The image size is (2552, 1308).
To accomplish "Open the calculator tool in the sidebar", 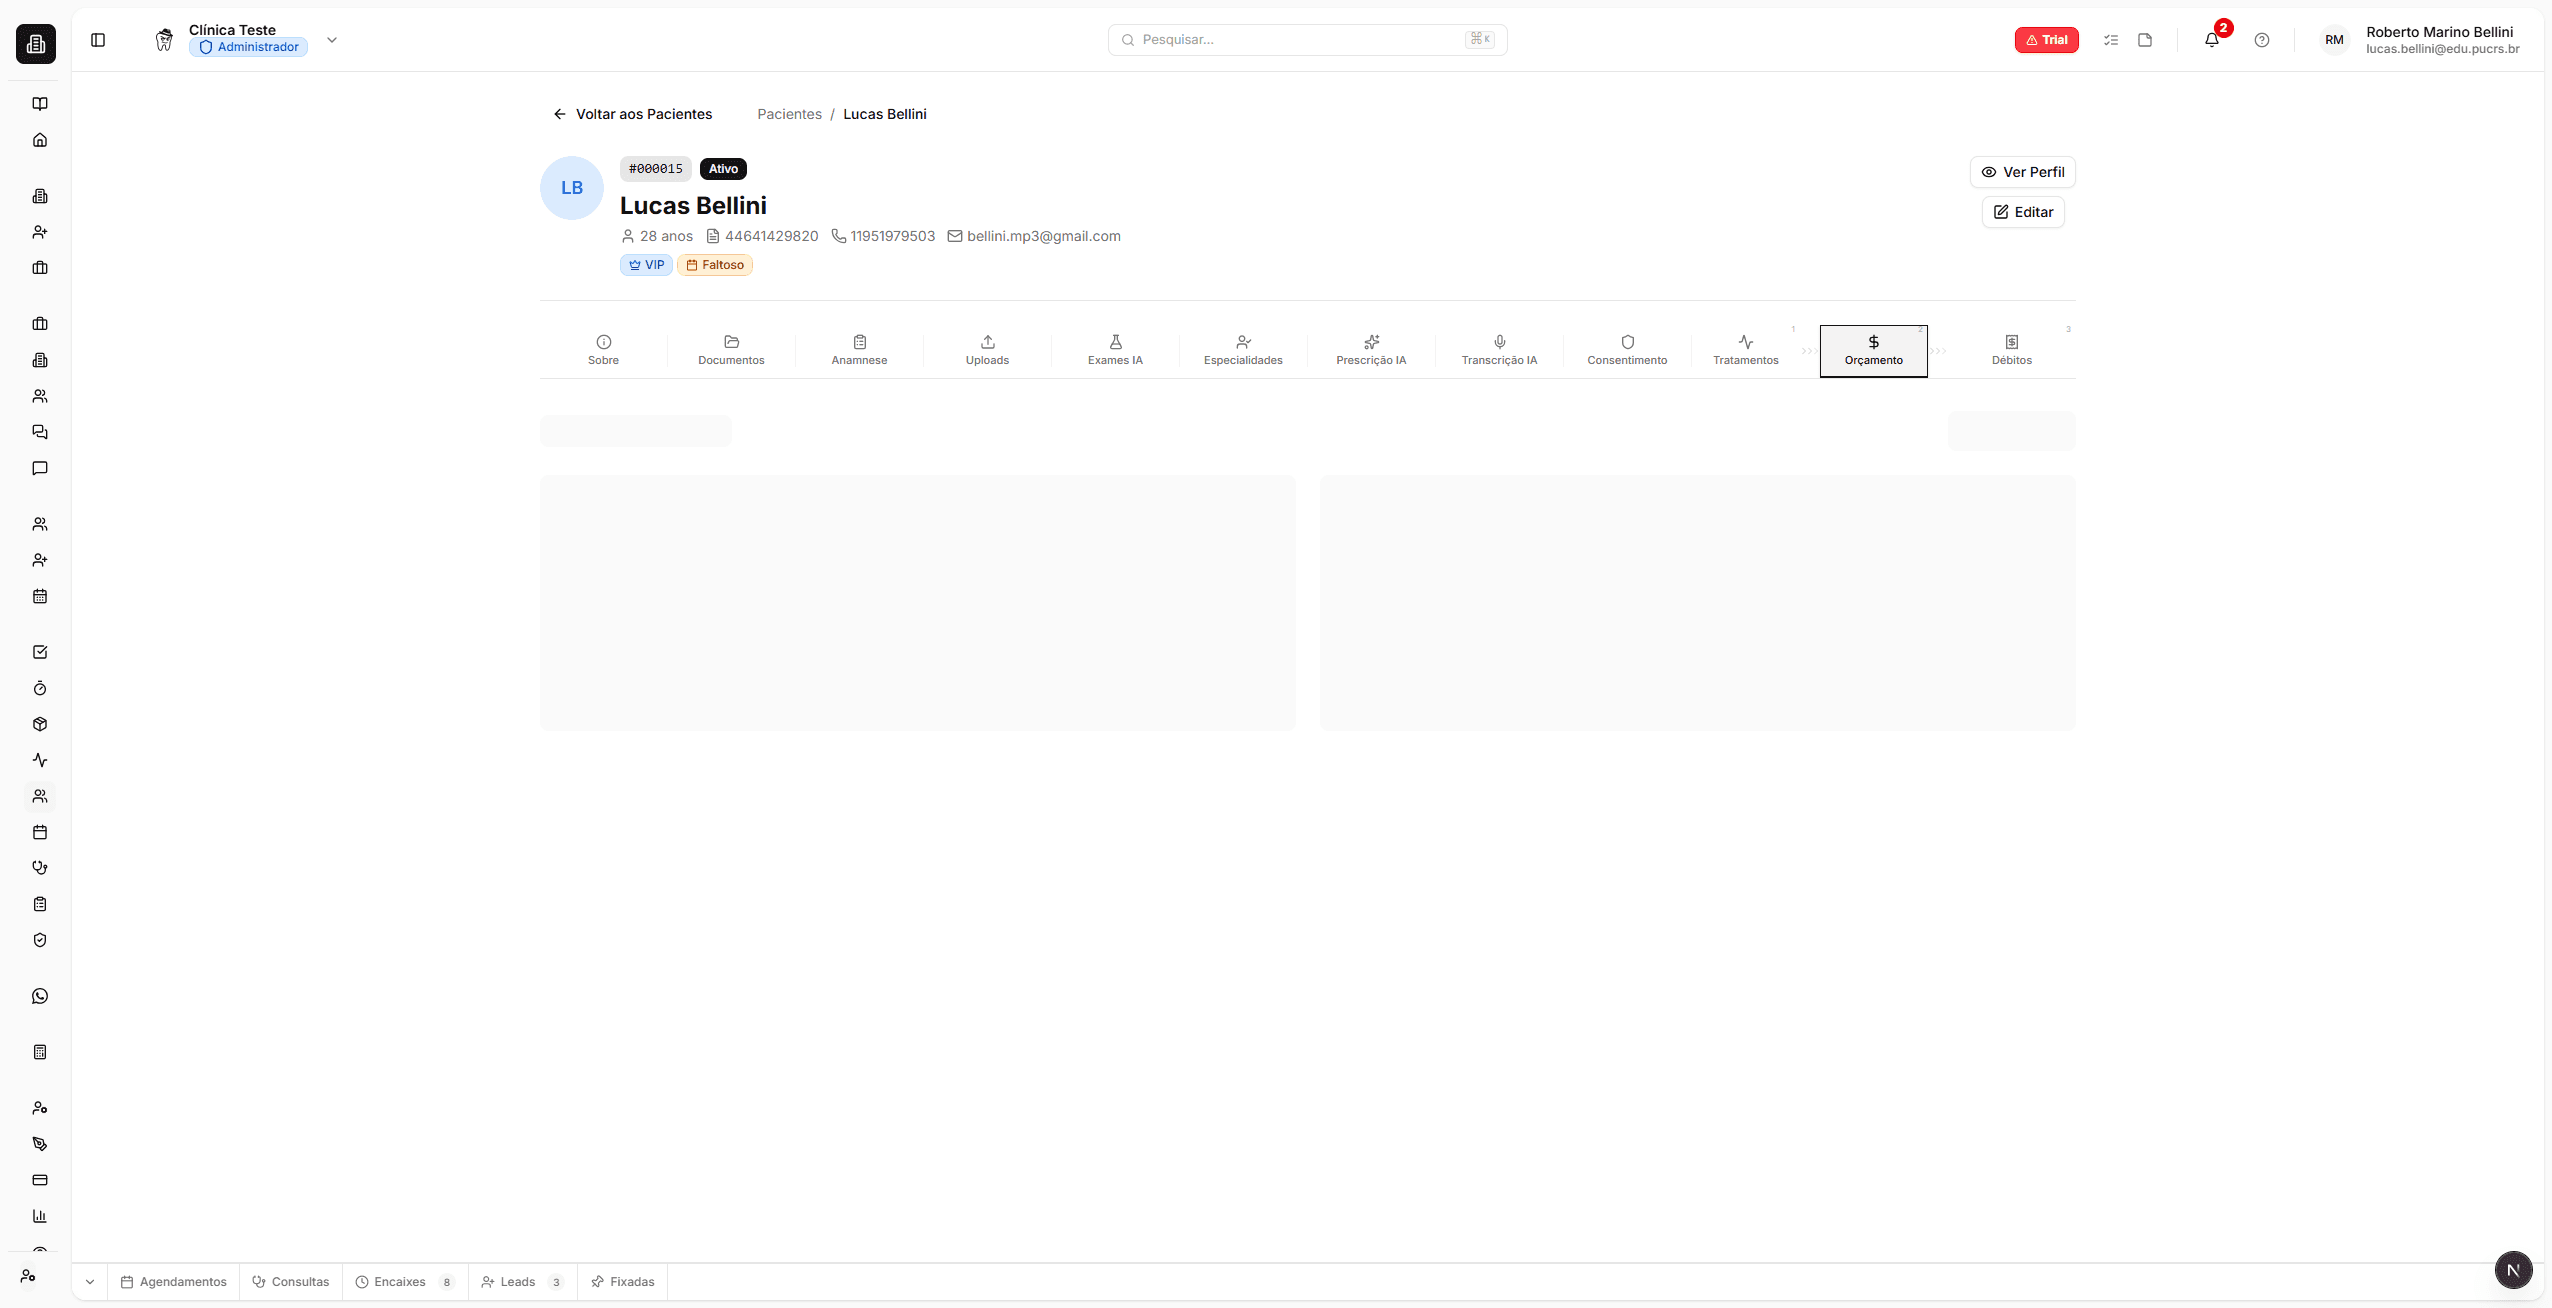I will pos(39,1051).
